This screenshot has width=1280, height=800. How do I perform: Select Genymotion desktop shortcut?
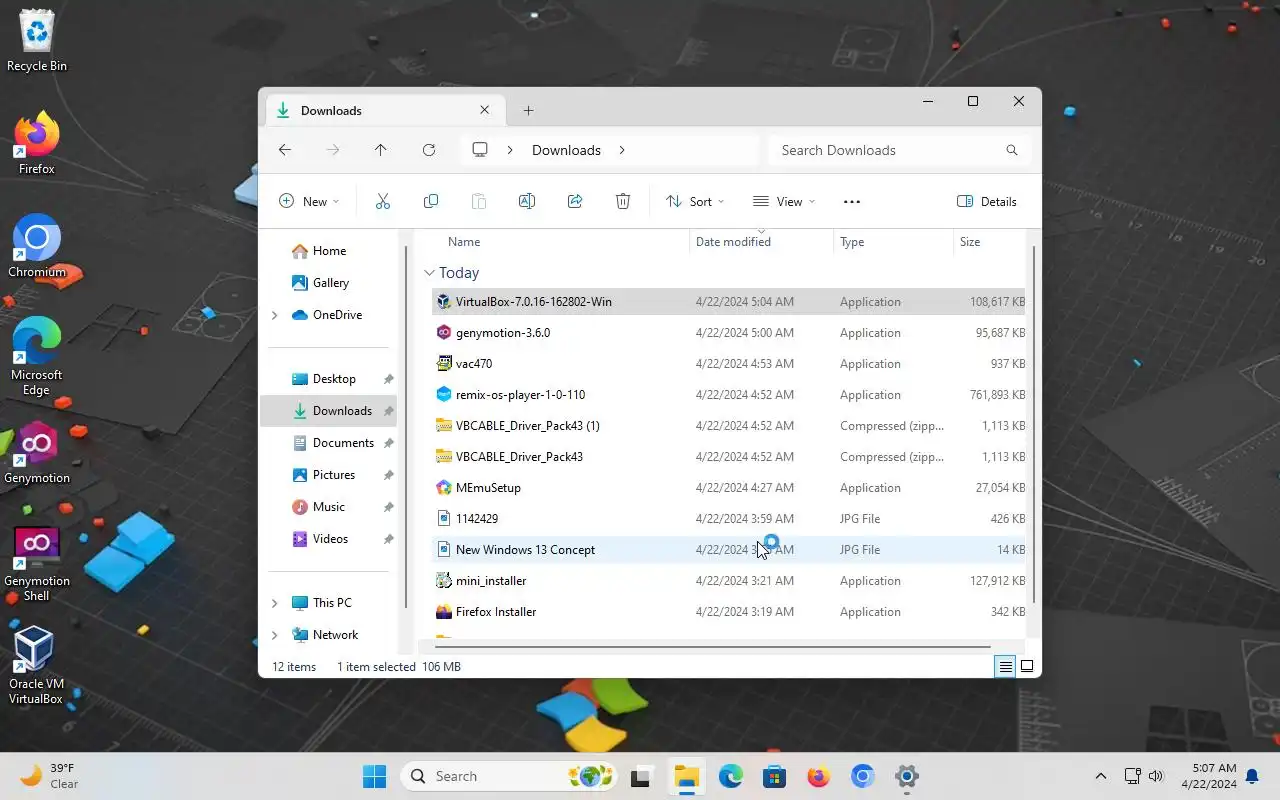(x=37, y=453)
